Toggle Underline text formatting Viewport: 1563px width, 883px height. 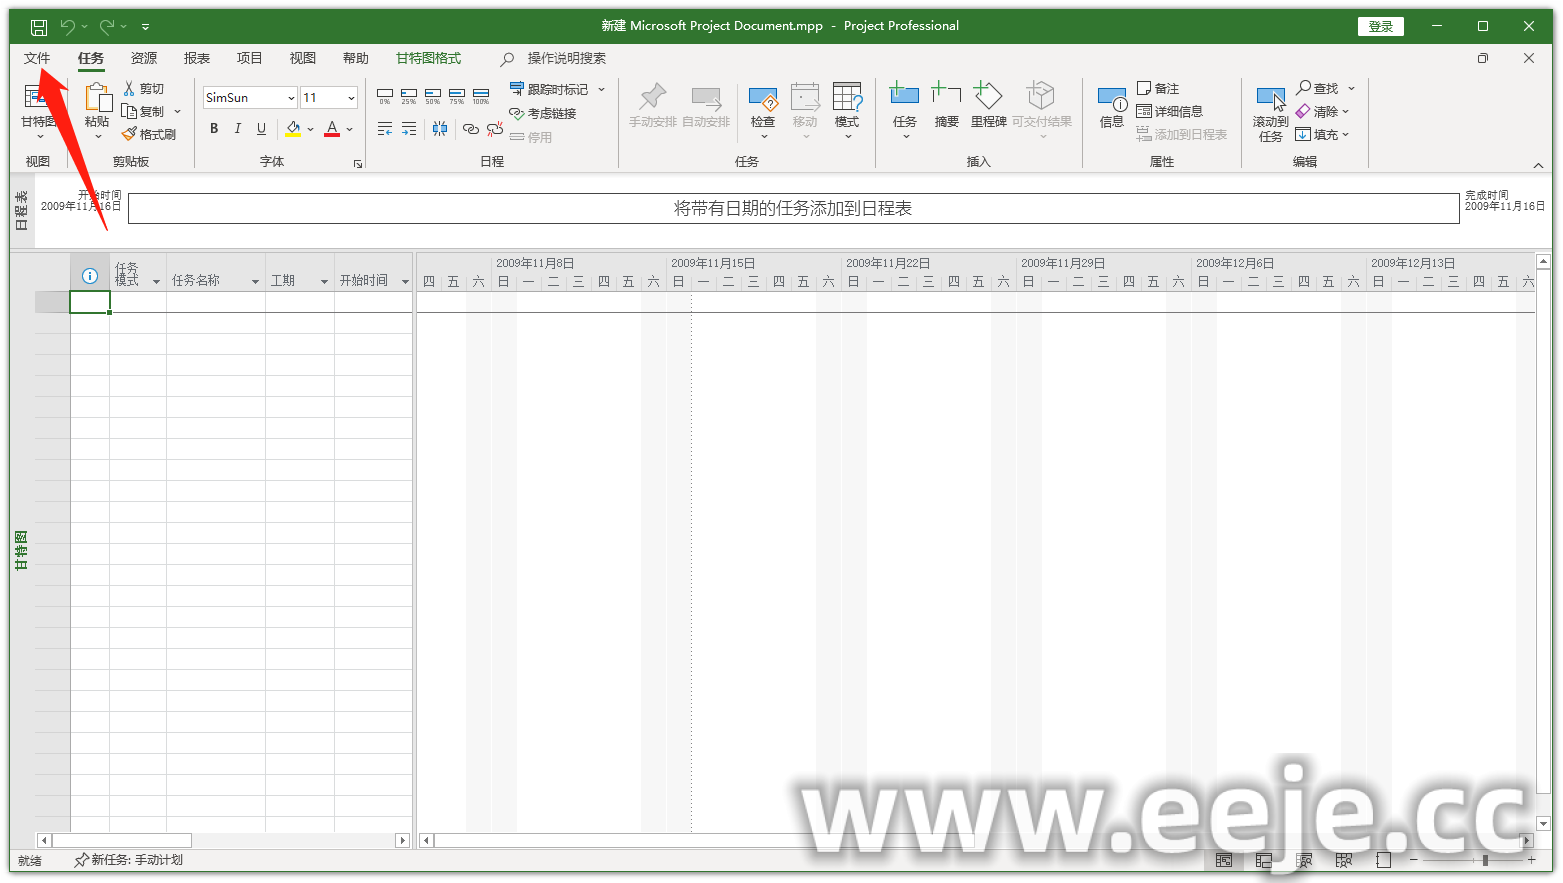(261, 129)
